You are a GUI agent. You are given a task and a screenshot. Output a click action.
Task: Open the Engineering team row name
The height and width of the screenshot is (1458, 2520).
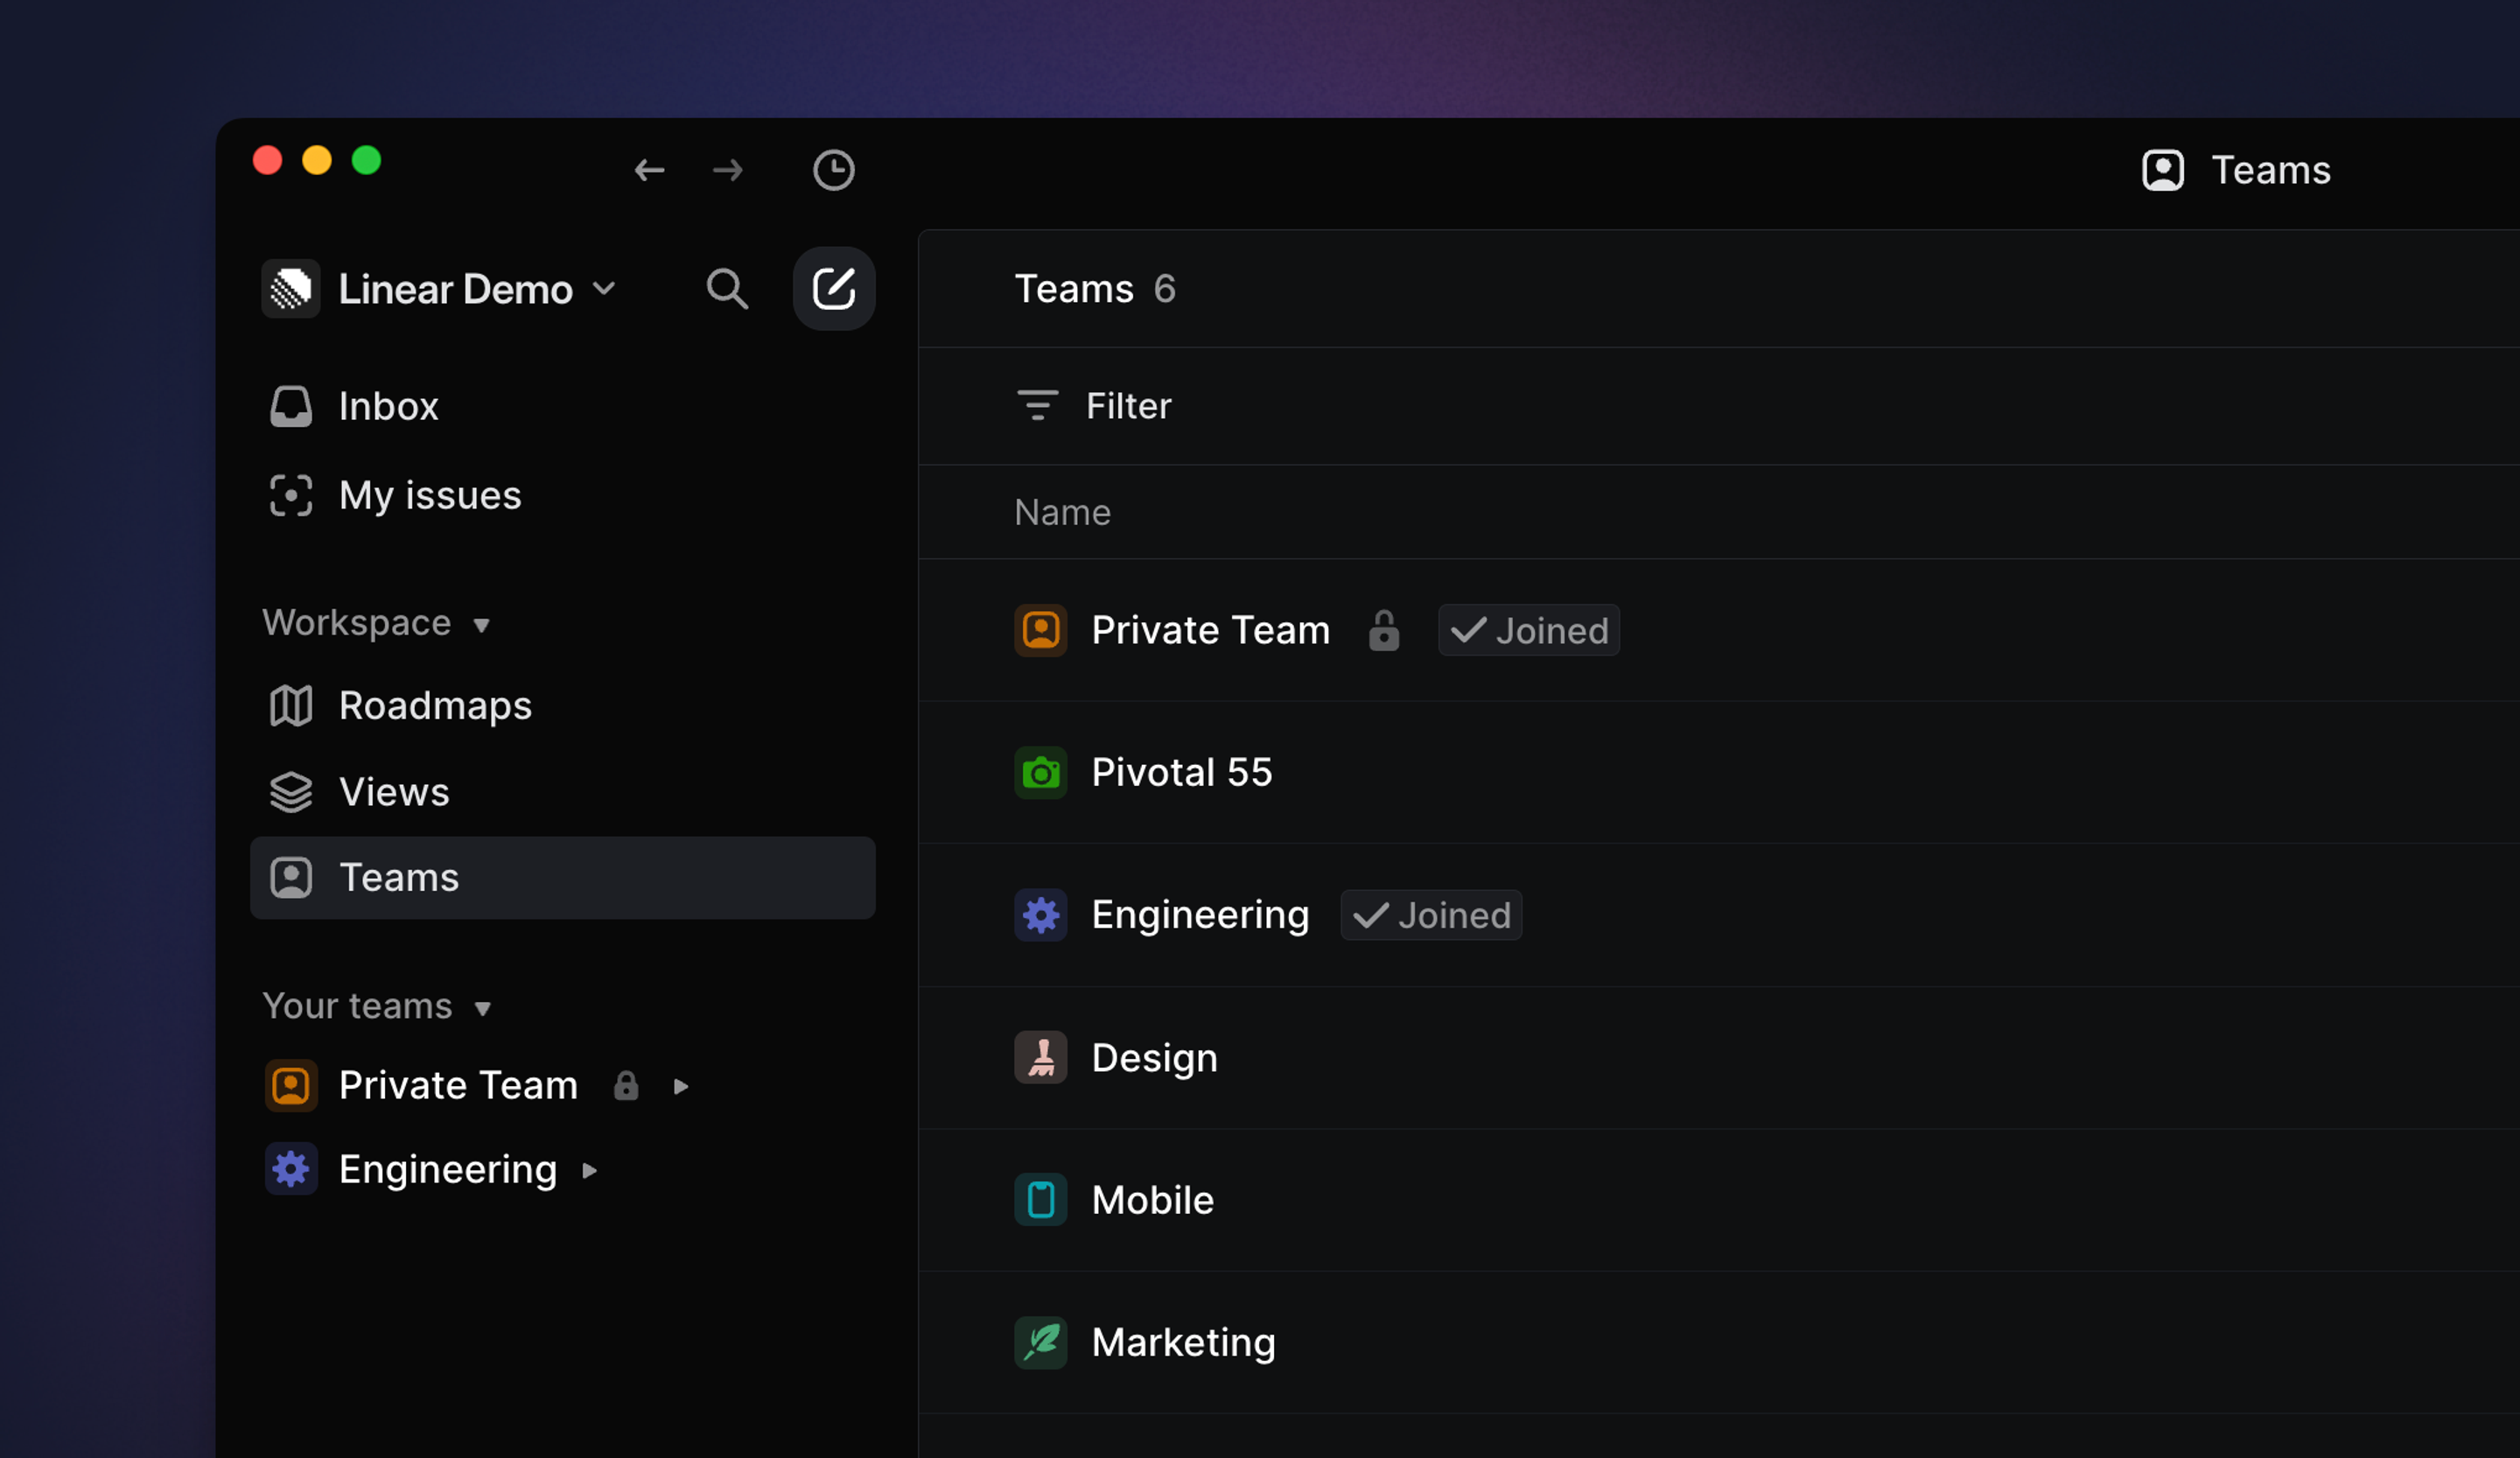[1200, 915]
